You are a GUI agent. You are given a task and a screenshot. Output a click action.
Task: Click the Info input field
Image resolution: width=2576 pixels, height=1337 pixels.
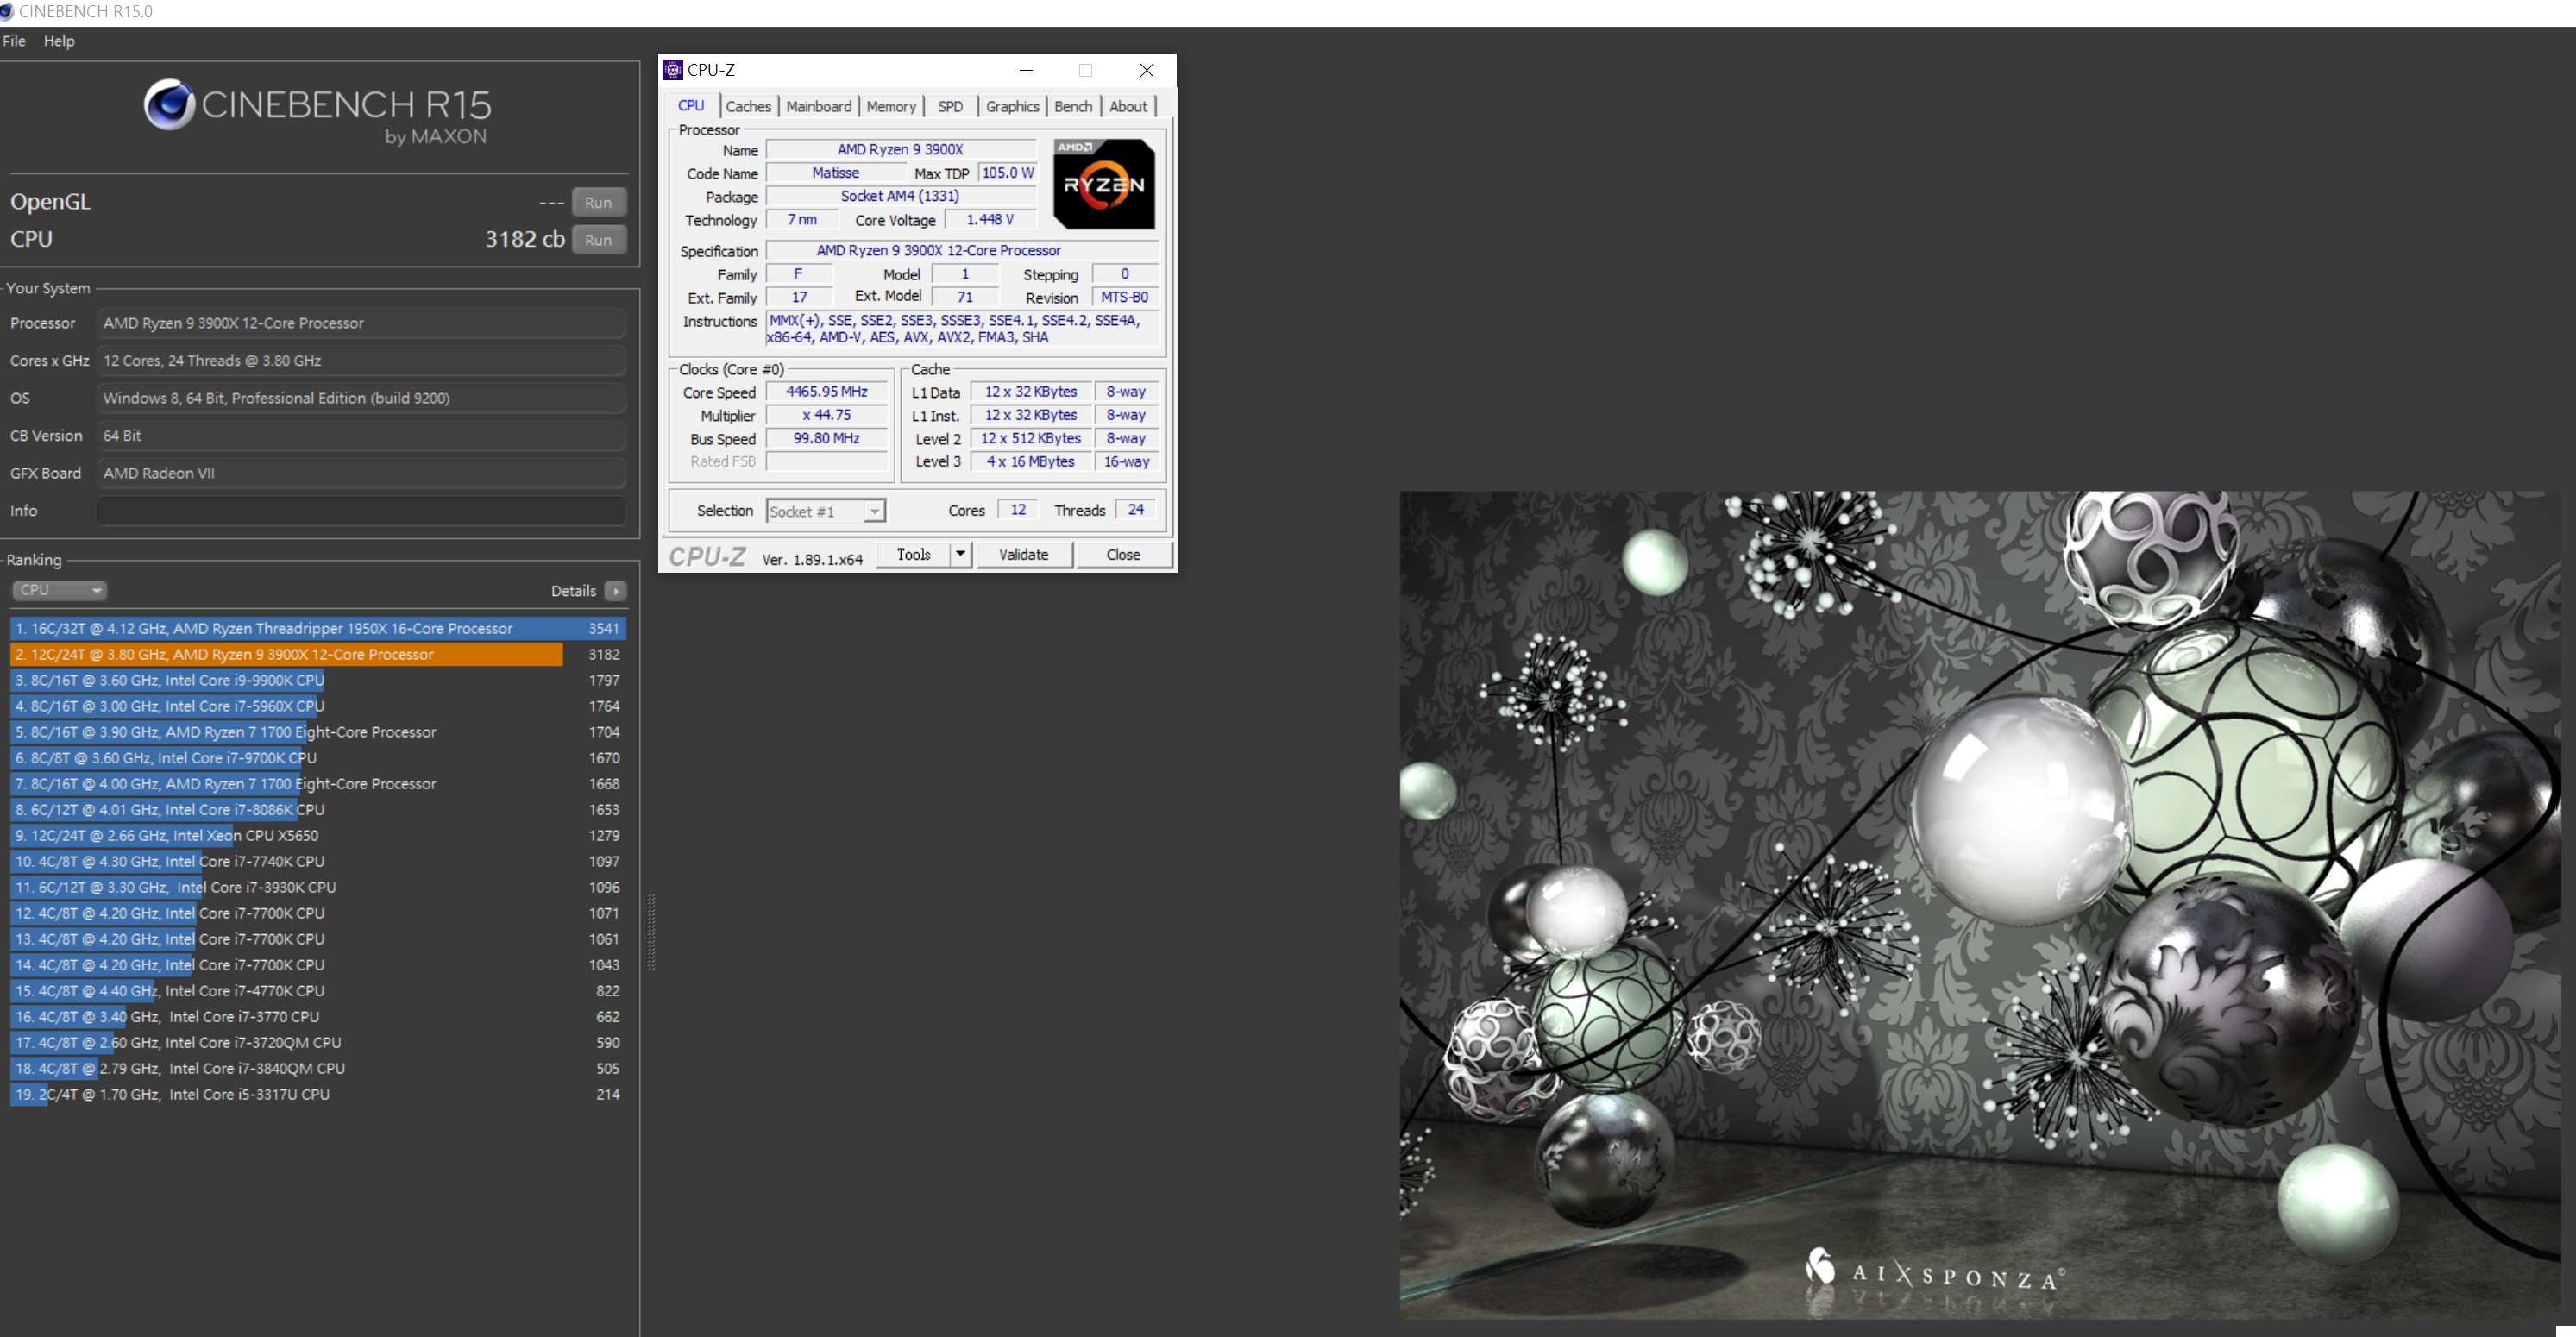(x=361, y=511)
